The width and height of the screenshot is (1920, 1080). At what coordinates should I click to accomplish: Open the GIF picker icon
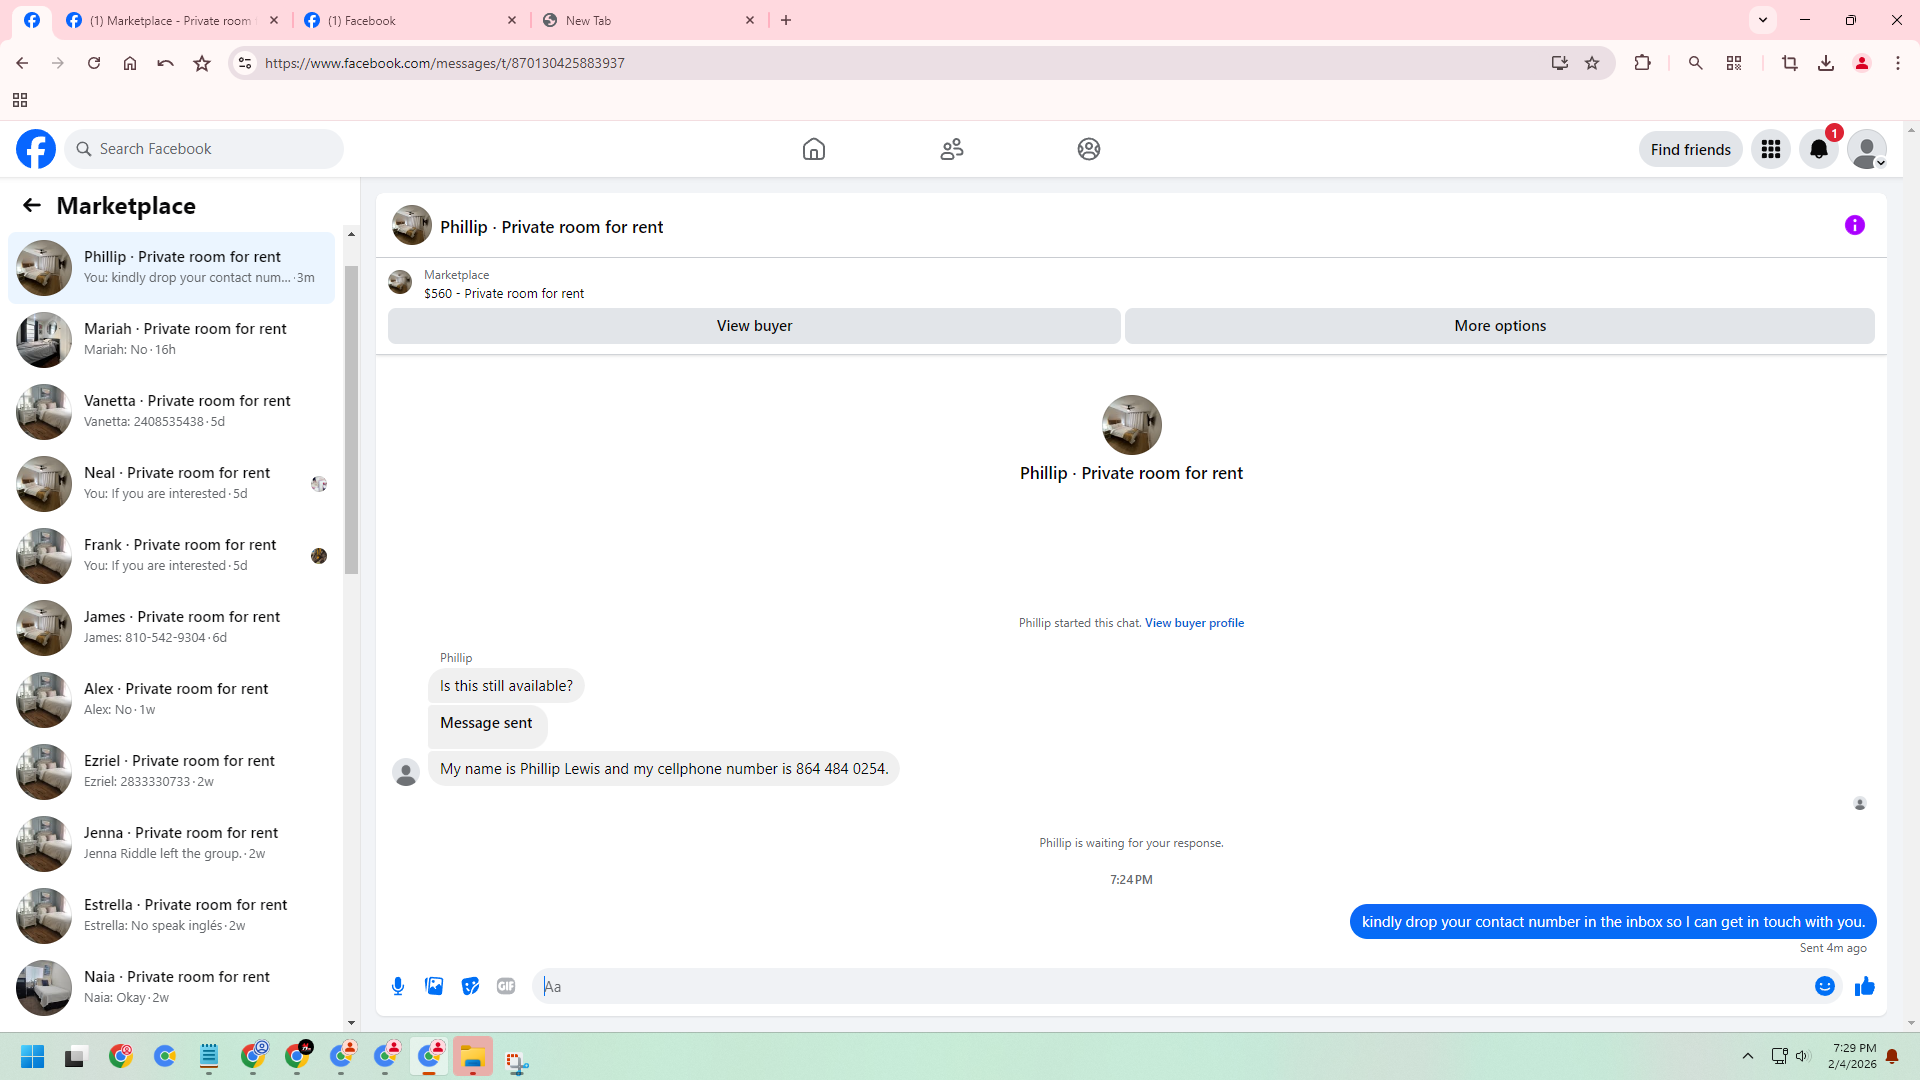[x=506, y=986]
